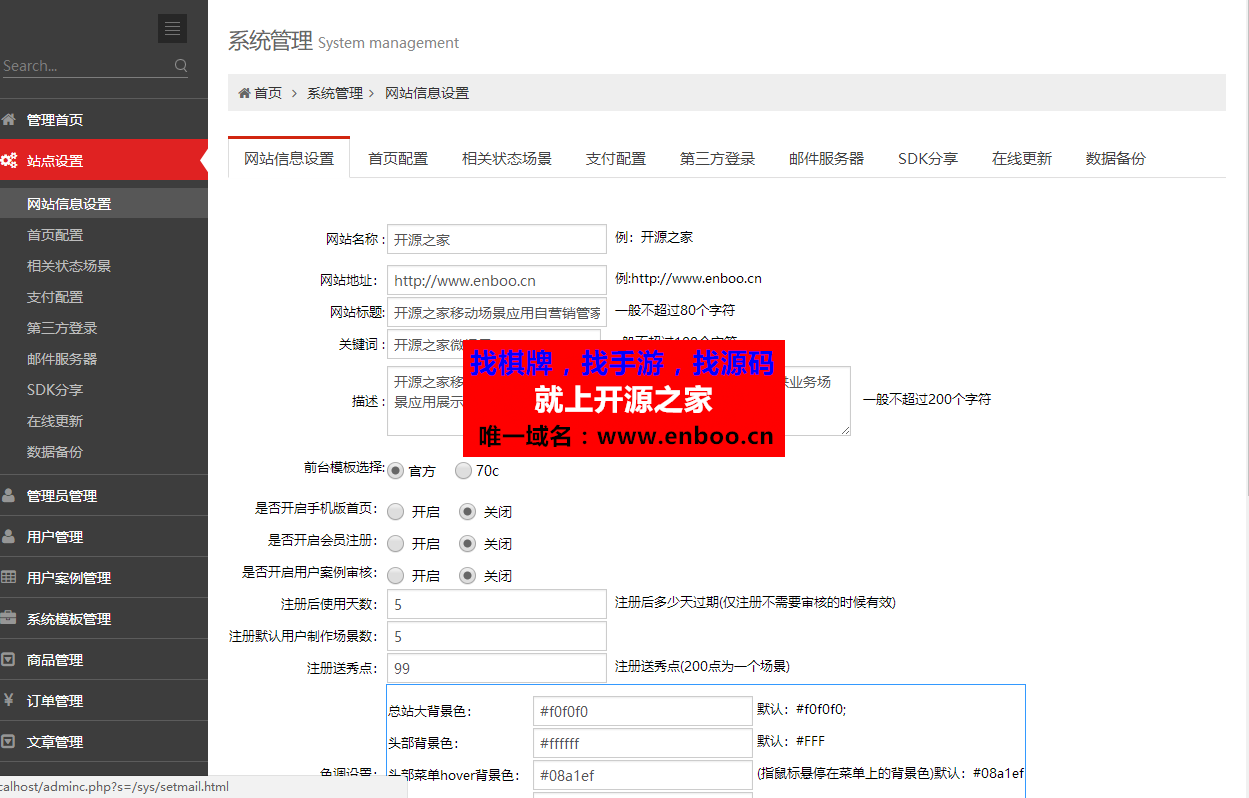Switch to the 支付配置 tab
The image size is (1249, 798).
[616, 158]
